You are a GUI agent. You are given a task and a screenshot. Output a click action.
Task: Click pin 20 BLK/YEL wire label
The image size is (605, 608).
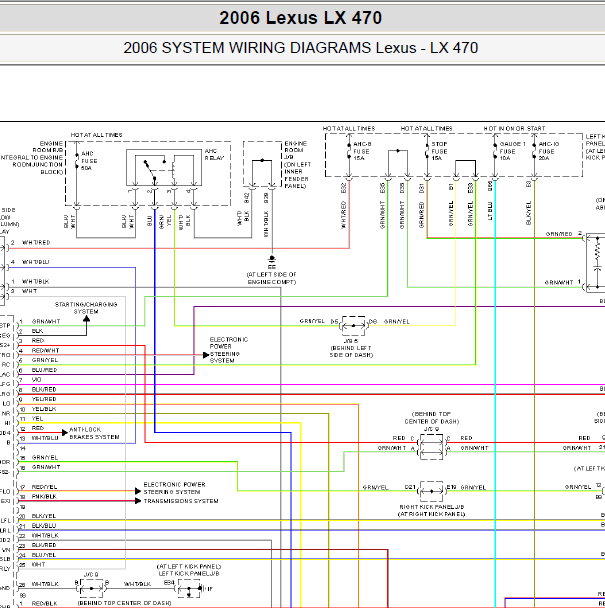pyautogui.click(x=44, y=516)
